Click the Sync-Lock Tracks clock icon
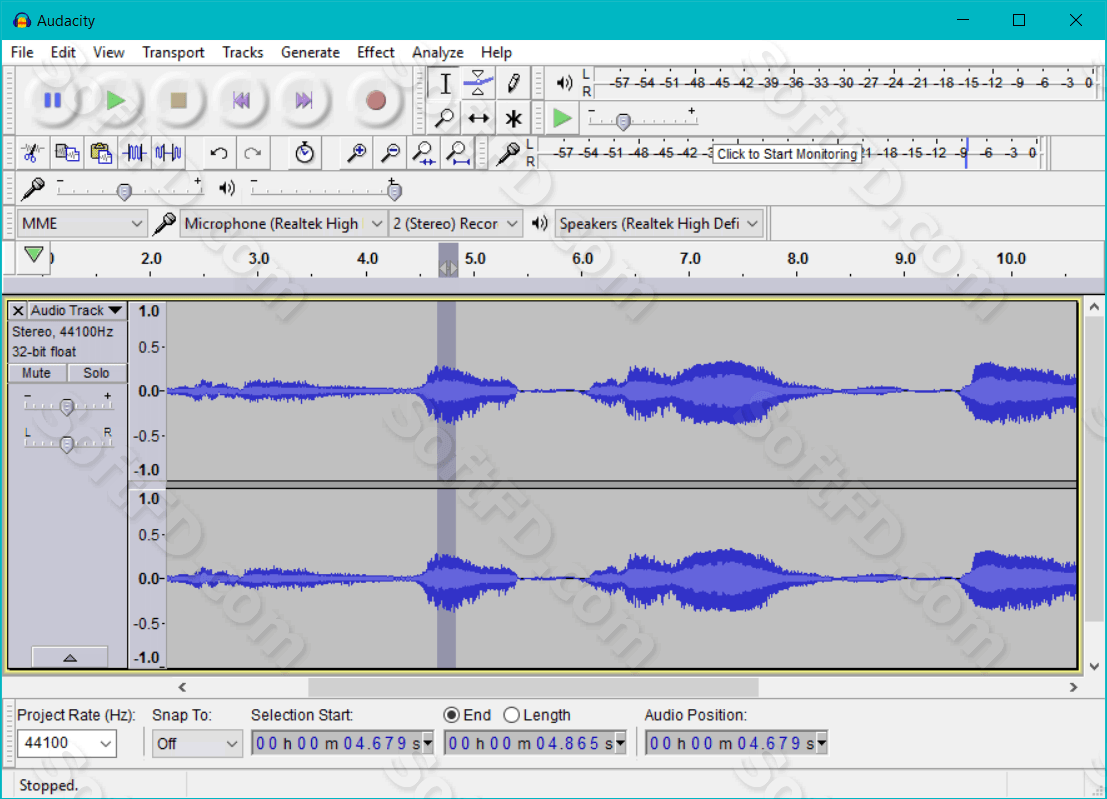 point(304,152)
